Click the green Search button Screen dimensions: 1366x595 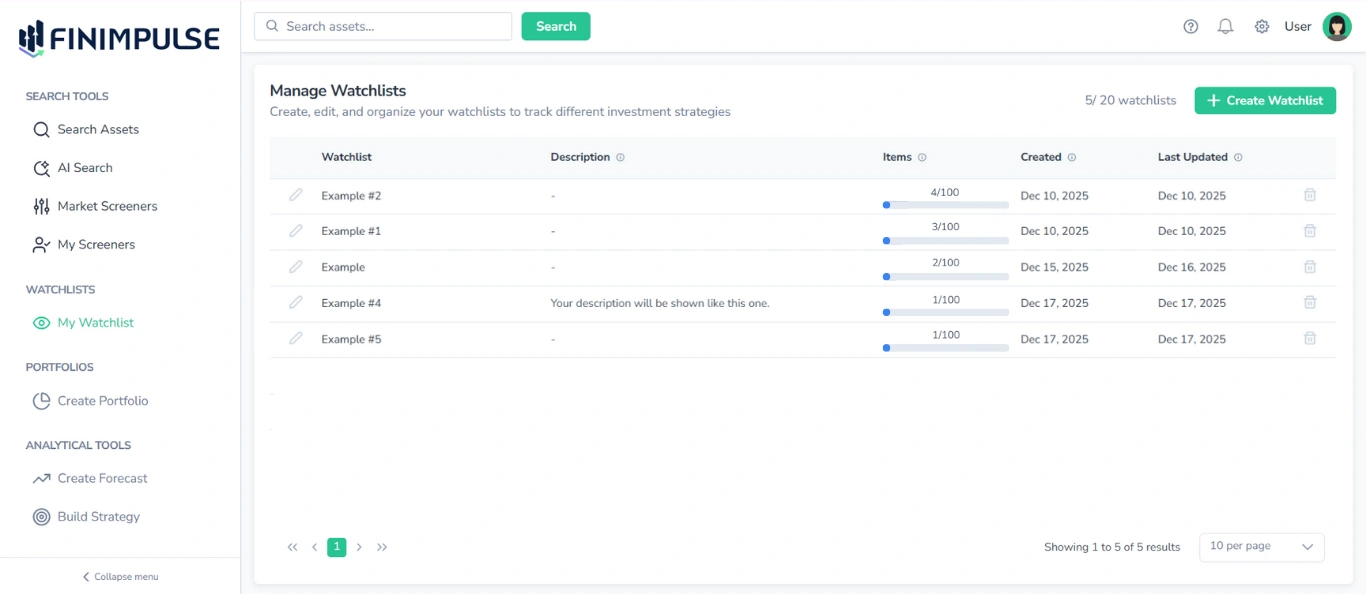coord(555,26)
